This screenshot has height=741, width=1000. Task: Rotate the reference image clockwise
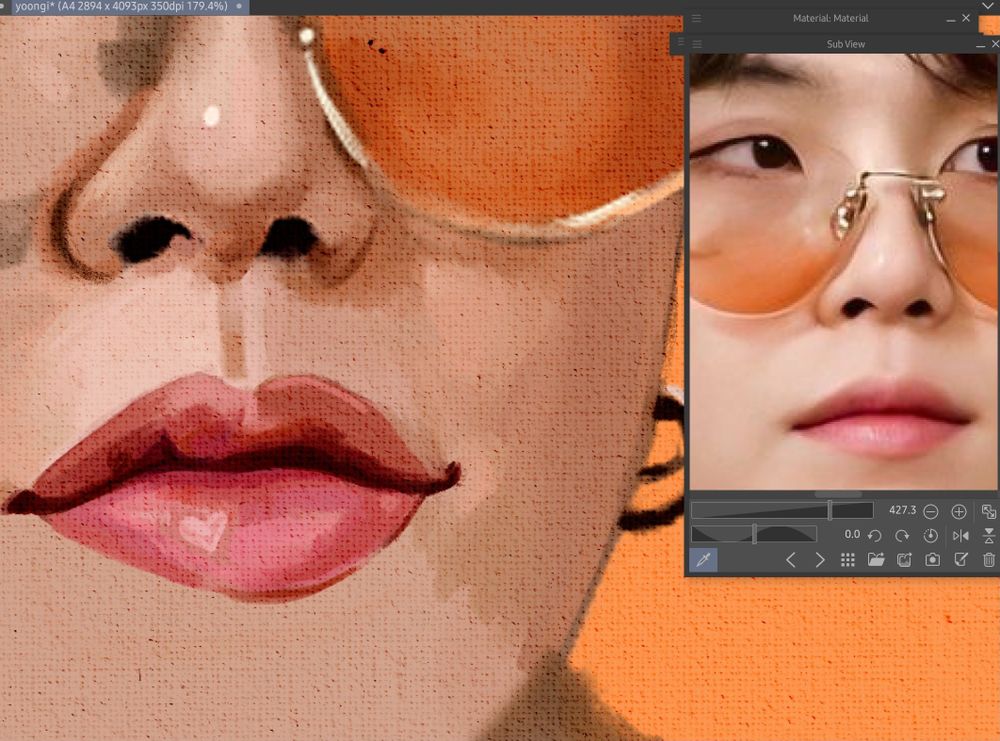(x=902, y=534)
